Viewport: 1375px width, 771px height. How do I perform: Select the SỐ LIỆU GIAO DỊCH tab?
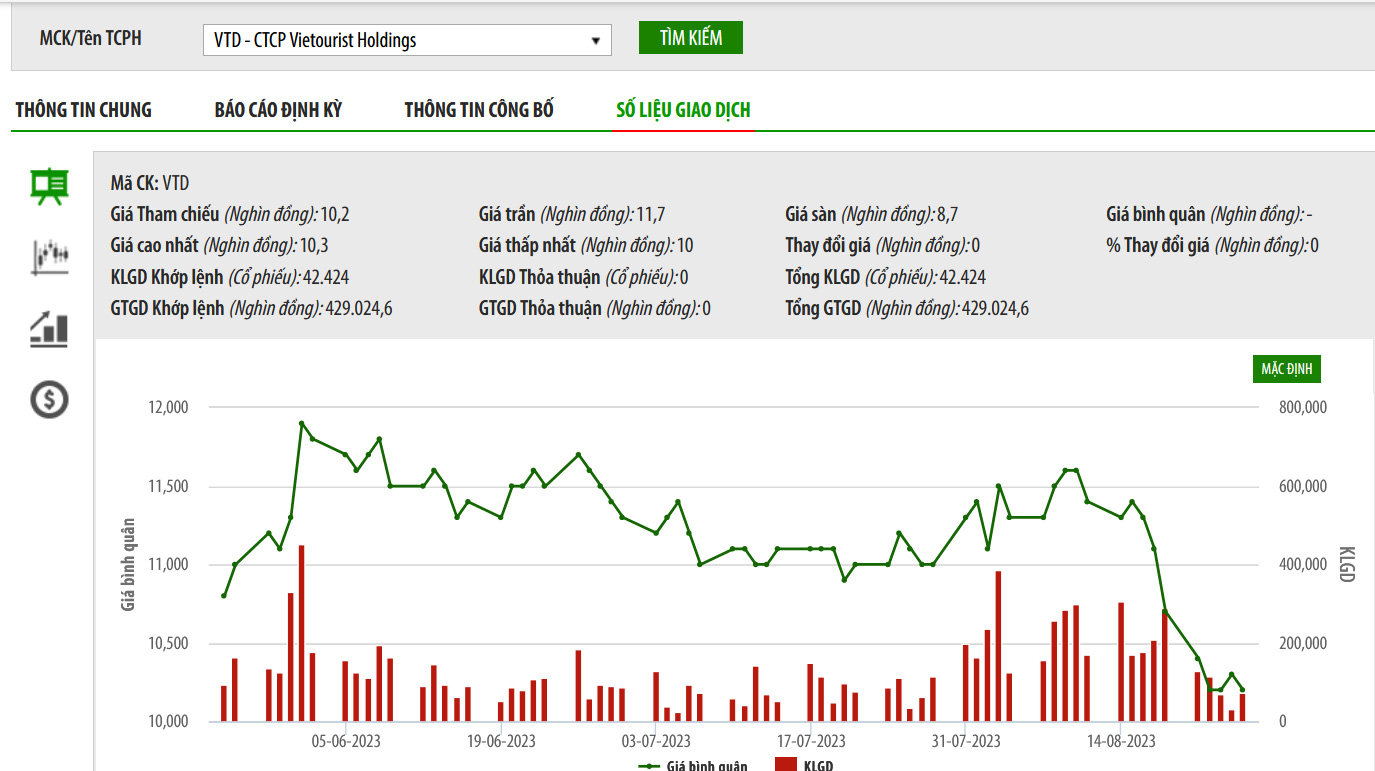point(683,110)
